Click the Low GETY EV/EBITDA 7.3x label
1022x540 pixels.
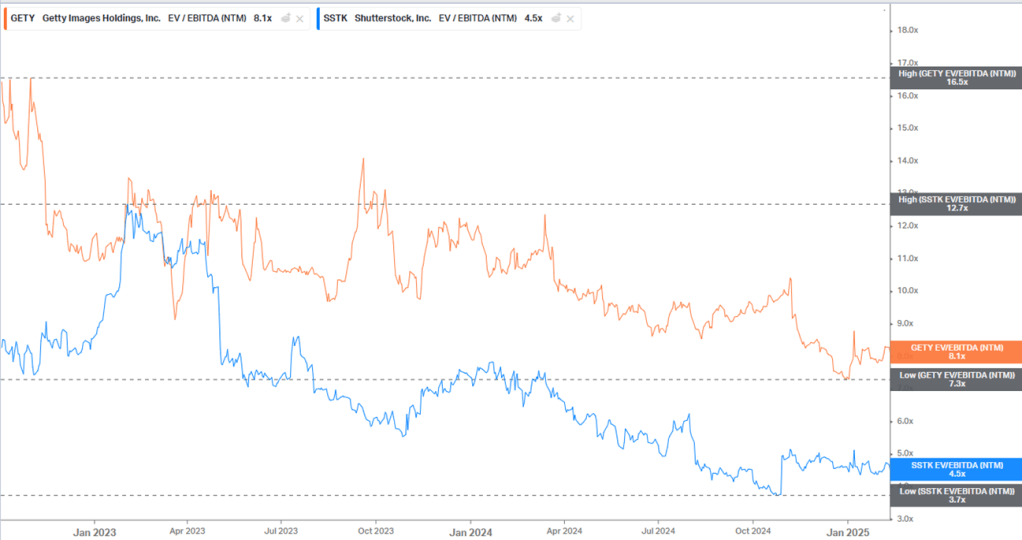955,379
